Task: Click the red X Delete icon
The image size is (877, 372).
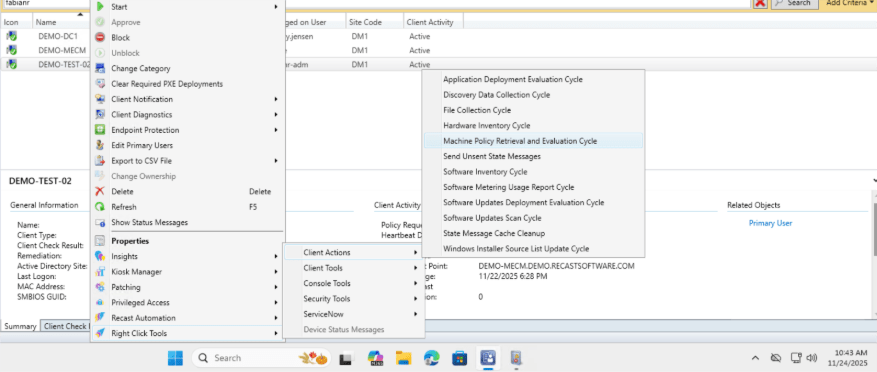Action: (x=100, y=191)
